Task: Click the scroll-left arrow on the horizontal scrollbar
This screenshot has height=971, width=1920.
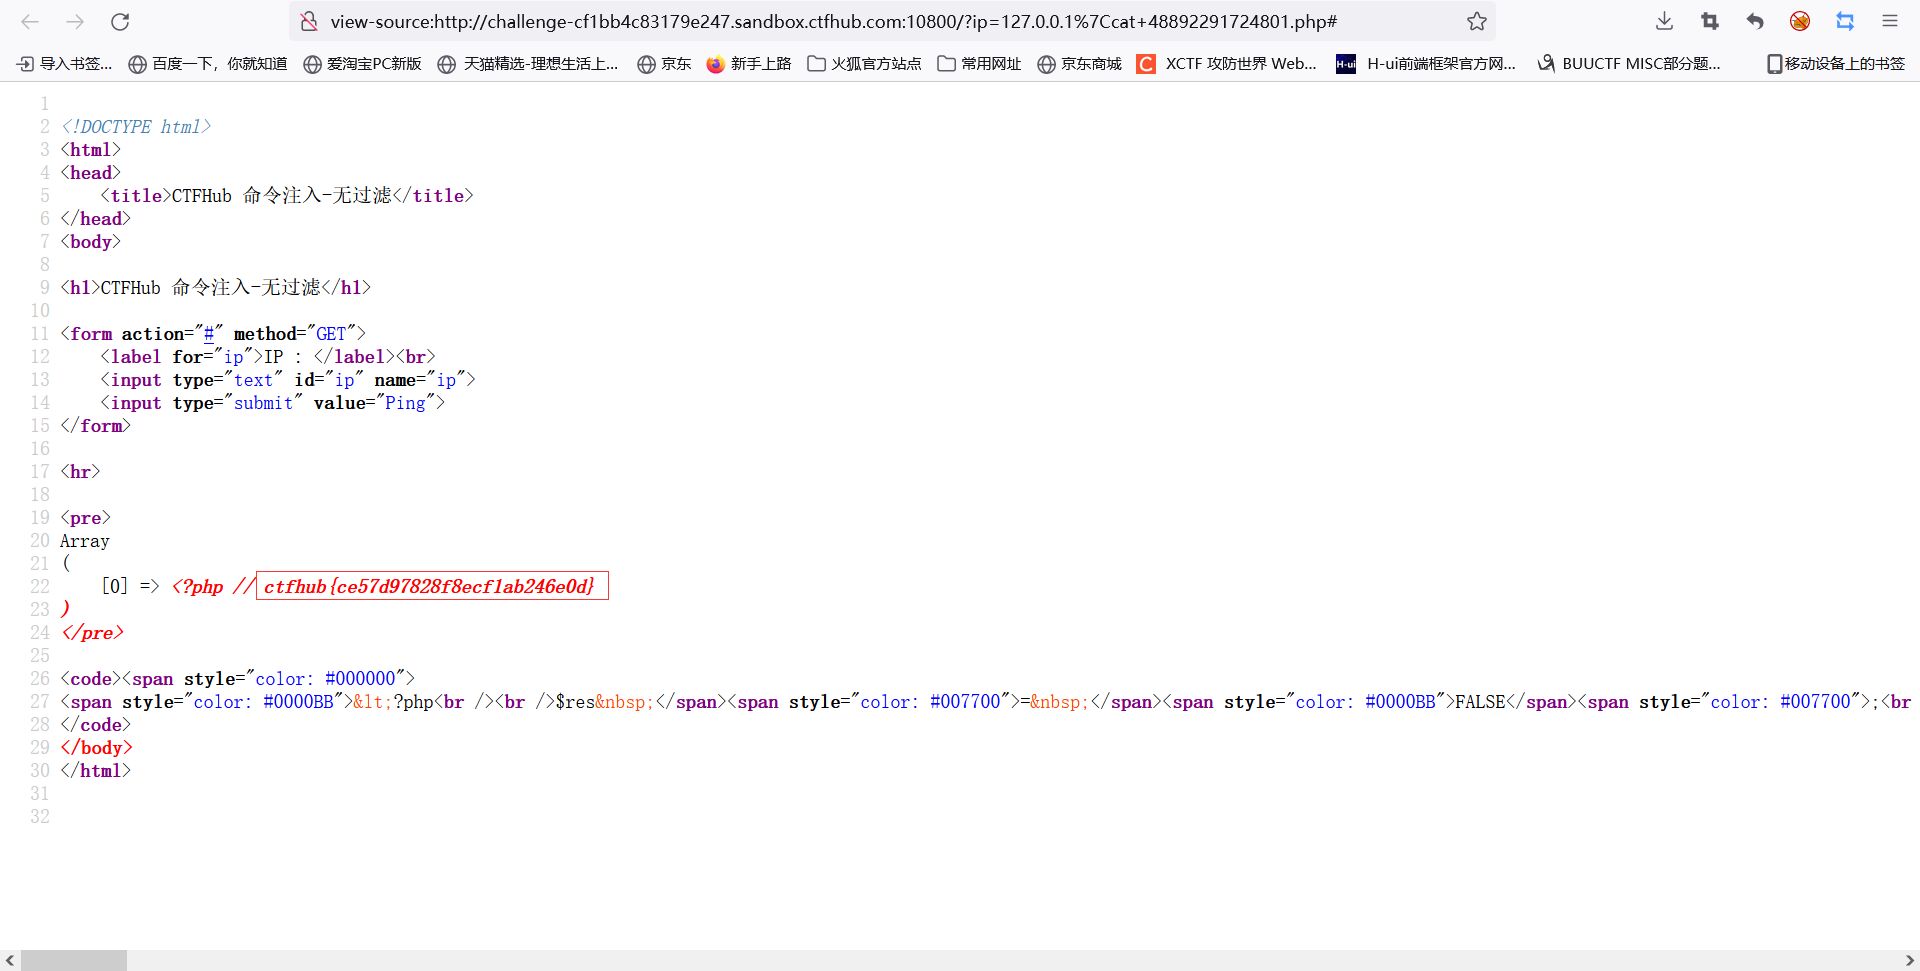Action: [x=10, y=960]
